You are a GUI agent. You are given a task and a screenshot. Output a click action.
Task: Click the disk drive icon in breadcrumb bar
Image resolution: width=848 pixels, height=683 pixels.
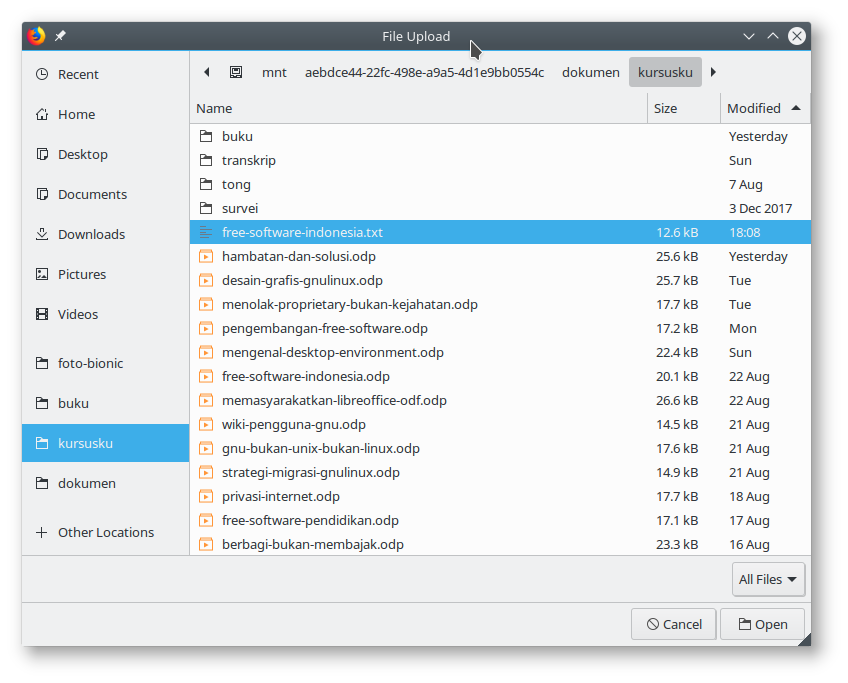pyautogui.click(x=236, y=72)
